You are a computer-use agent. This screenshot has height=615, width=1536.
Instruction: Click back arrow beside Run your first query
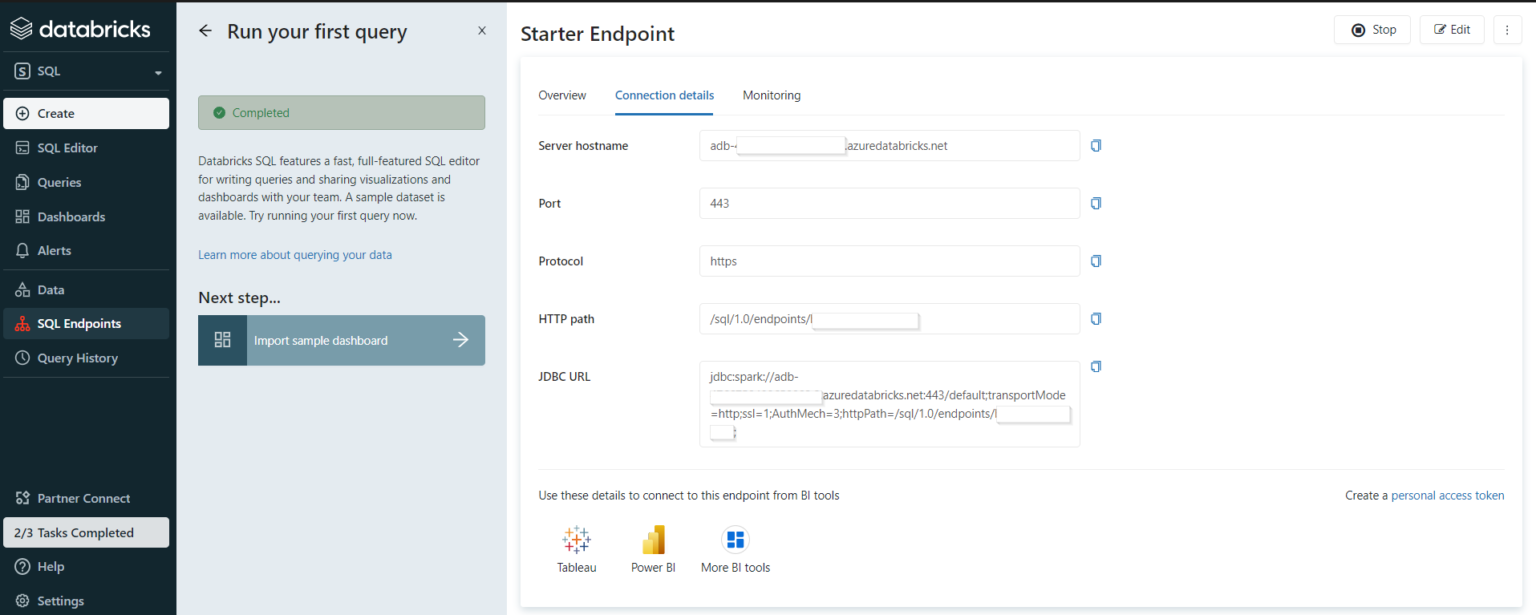[x=205, y=31]
